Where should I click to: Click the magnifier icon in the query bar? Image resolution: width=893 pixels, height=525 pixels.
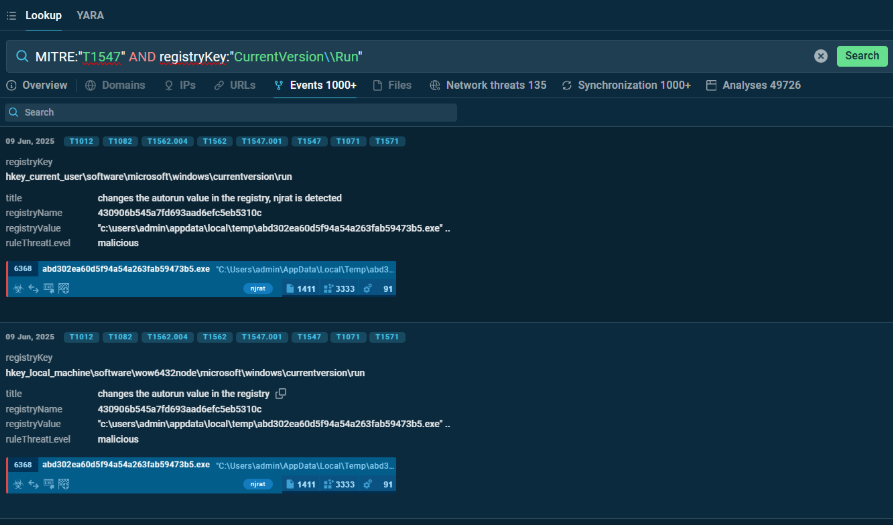tap(21, 56)
